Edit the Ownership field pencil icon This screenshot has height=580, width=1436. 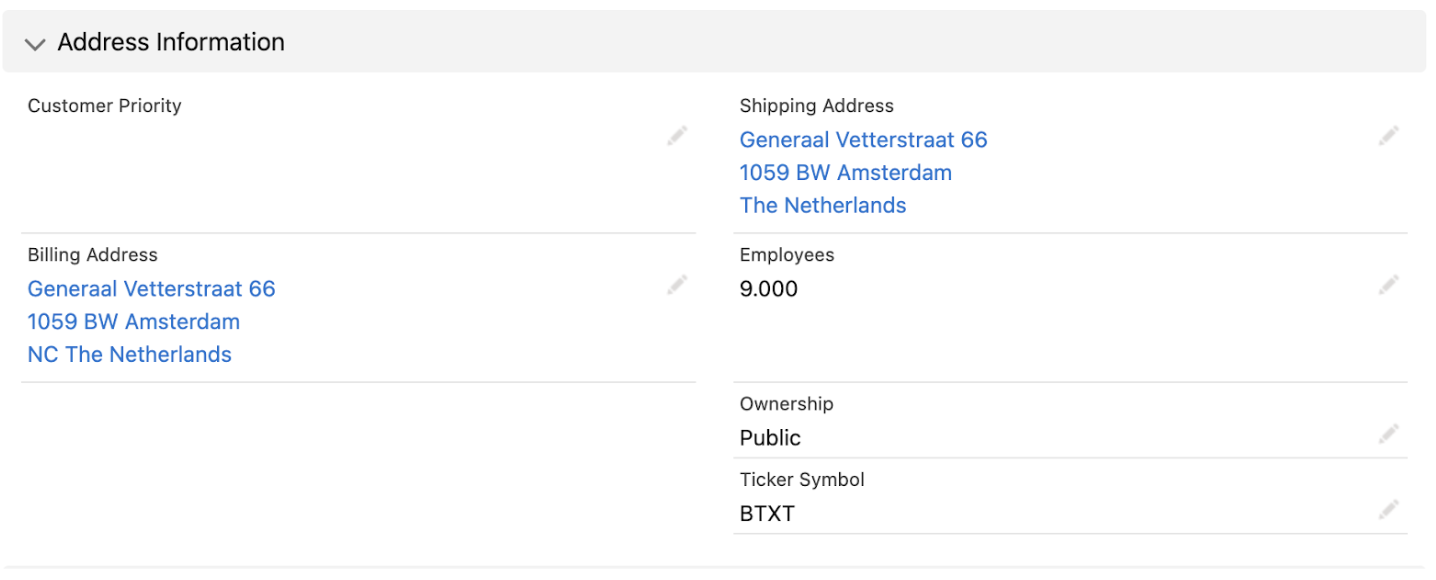tap(1388, 434)
